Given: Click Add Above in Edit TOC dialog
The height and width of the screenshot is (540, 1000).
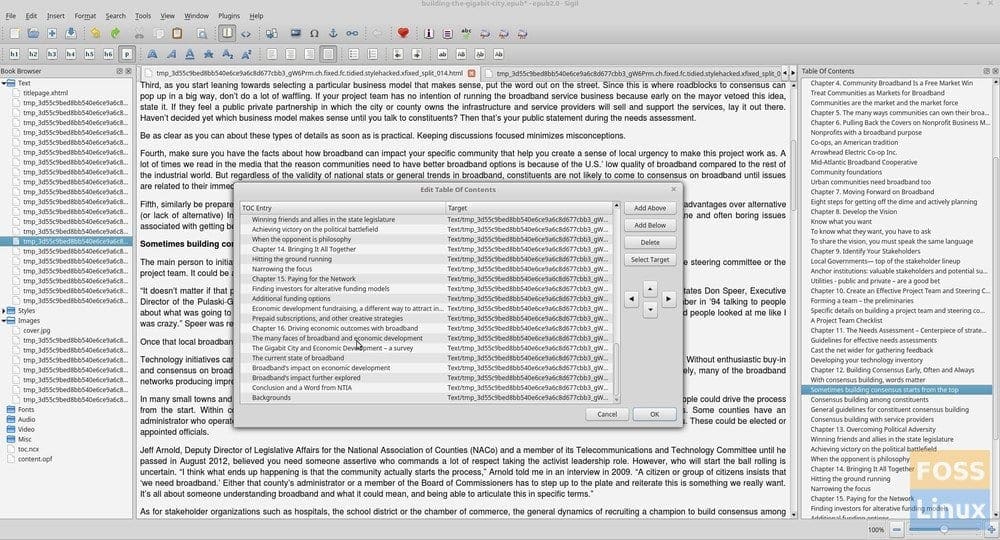Looking at the screenshot, I should (650, 208).
